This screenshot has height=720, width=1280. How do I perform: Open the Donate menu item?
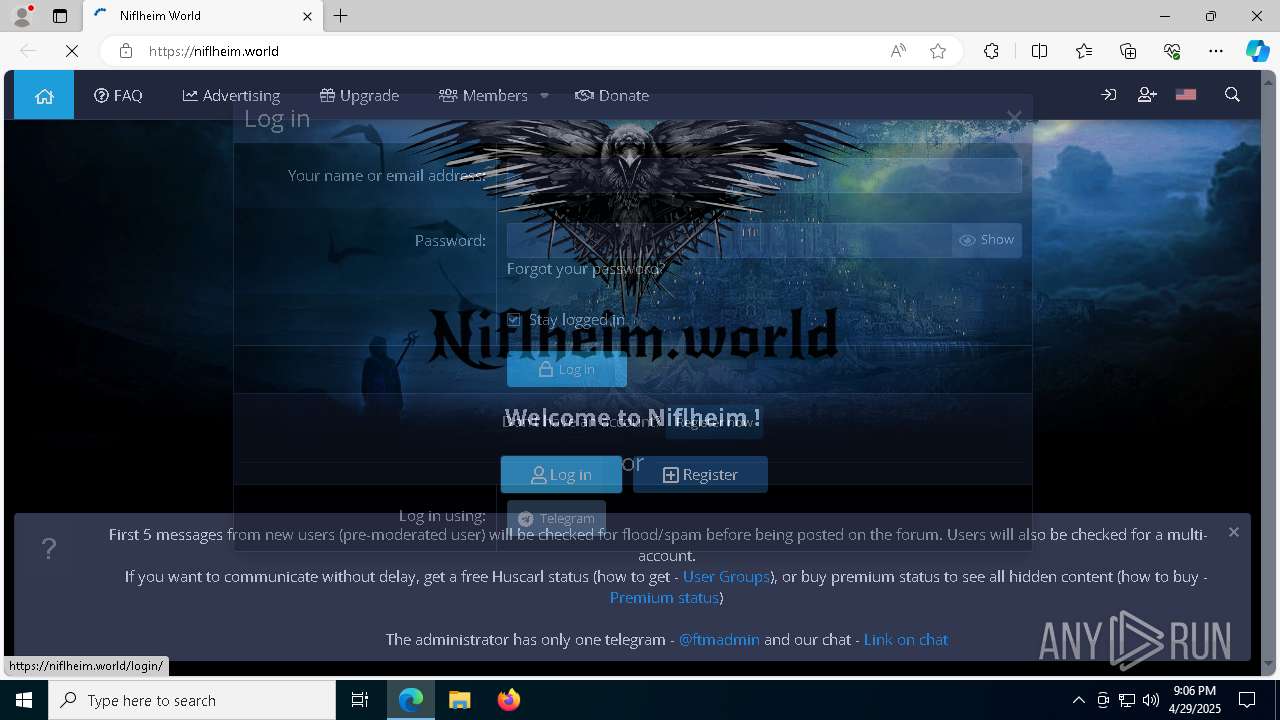[x=612, y=96]
